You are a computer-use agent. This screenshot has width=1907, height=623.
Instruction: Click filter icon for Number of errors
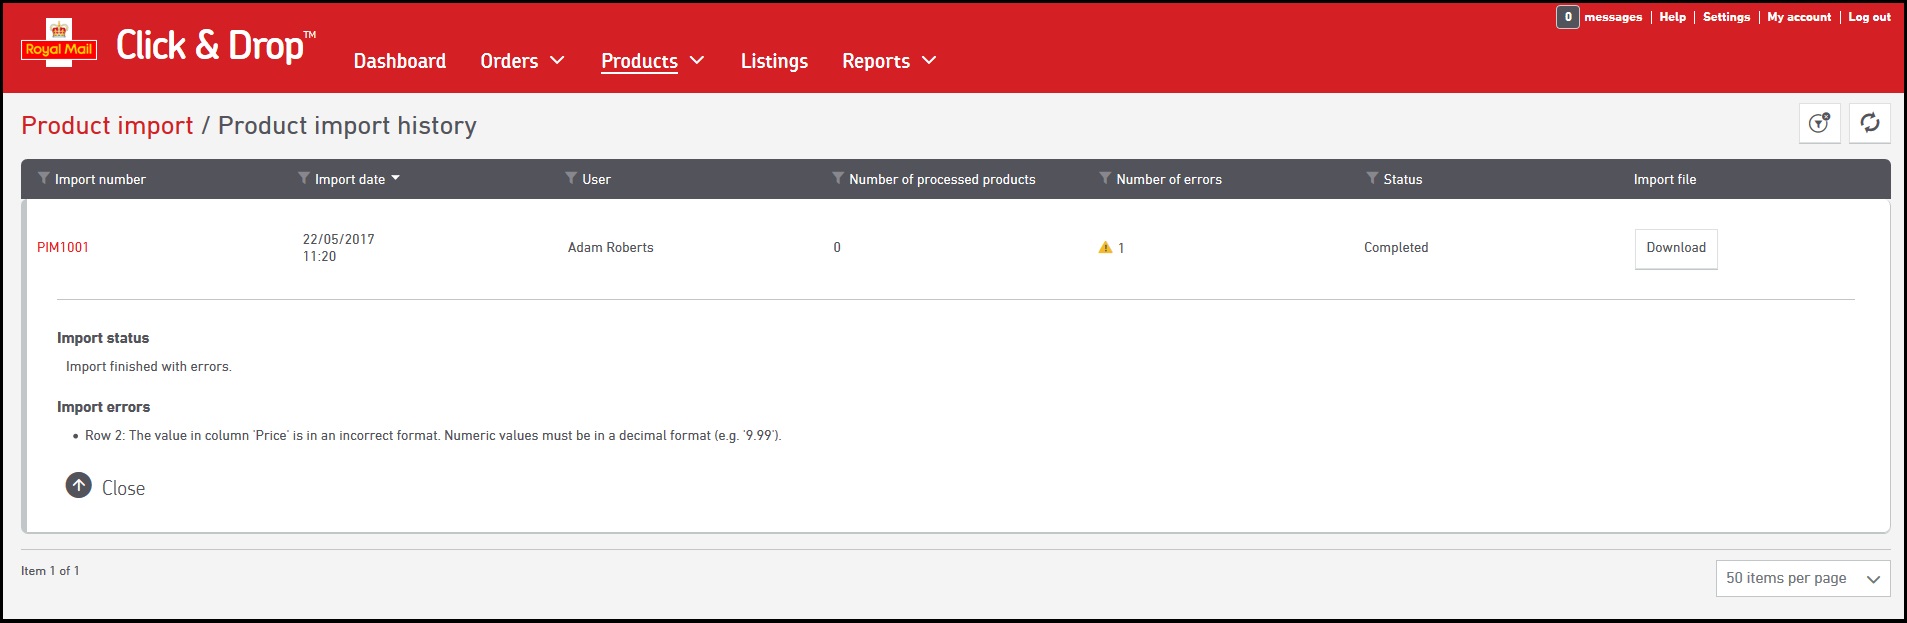[1105, 178]
